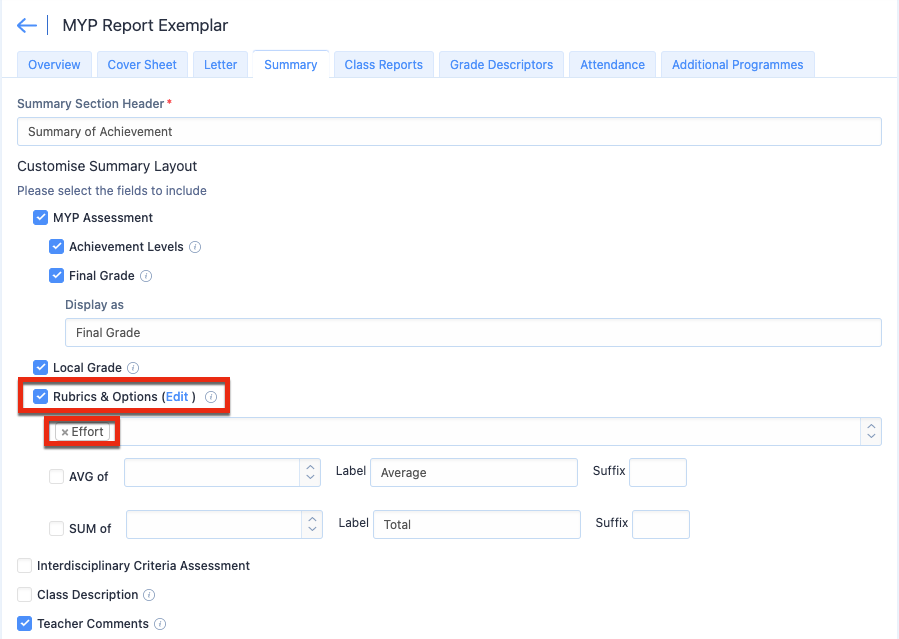Click the back arrow icon

point(27,25)
